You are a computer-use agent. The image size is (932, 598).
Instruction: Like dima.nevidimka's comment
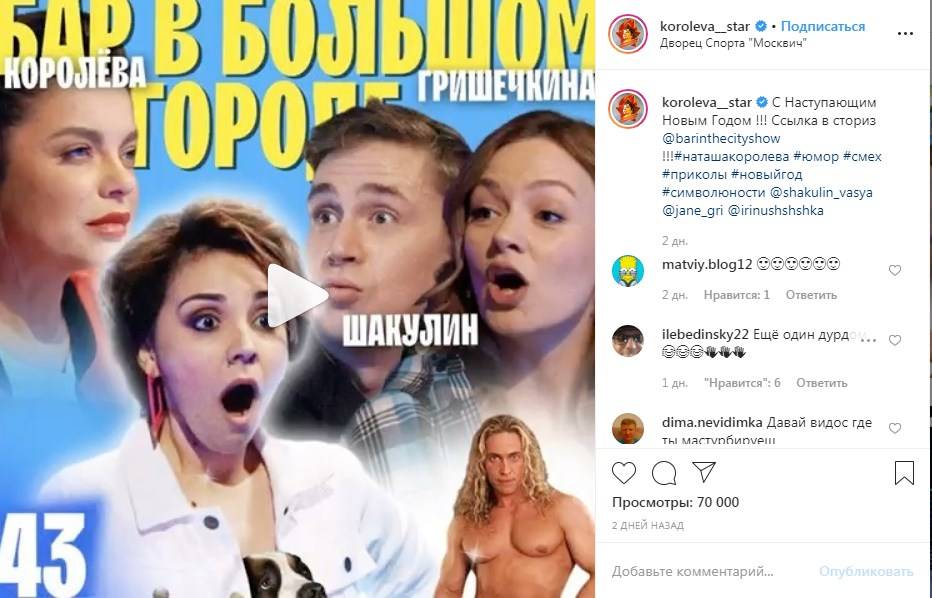pos(895,428)
